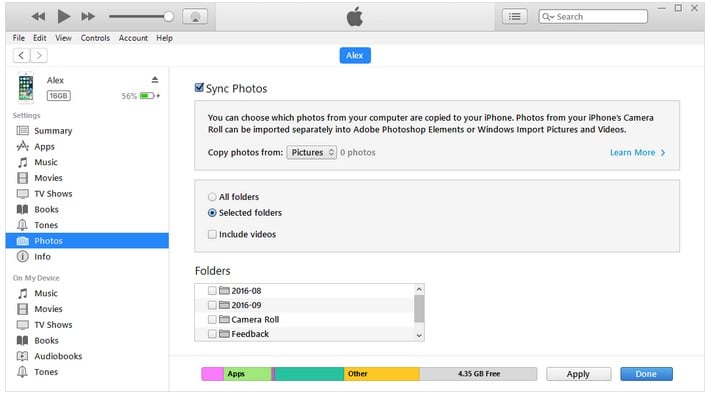Select the All folders radio button
Viewport: 713px width, 400px height.
(x=212, y=197)
